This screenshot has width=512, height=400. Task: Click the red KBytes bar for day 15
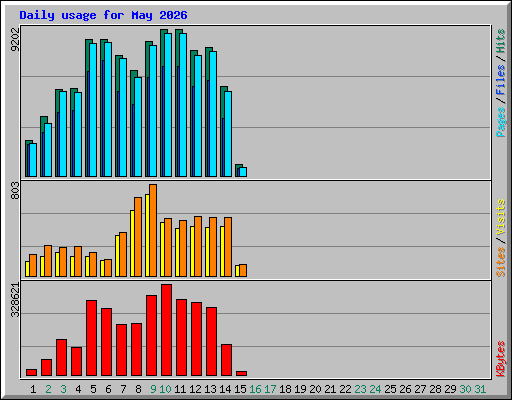tap(242, 374)
